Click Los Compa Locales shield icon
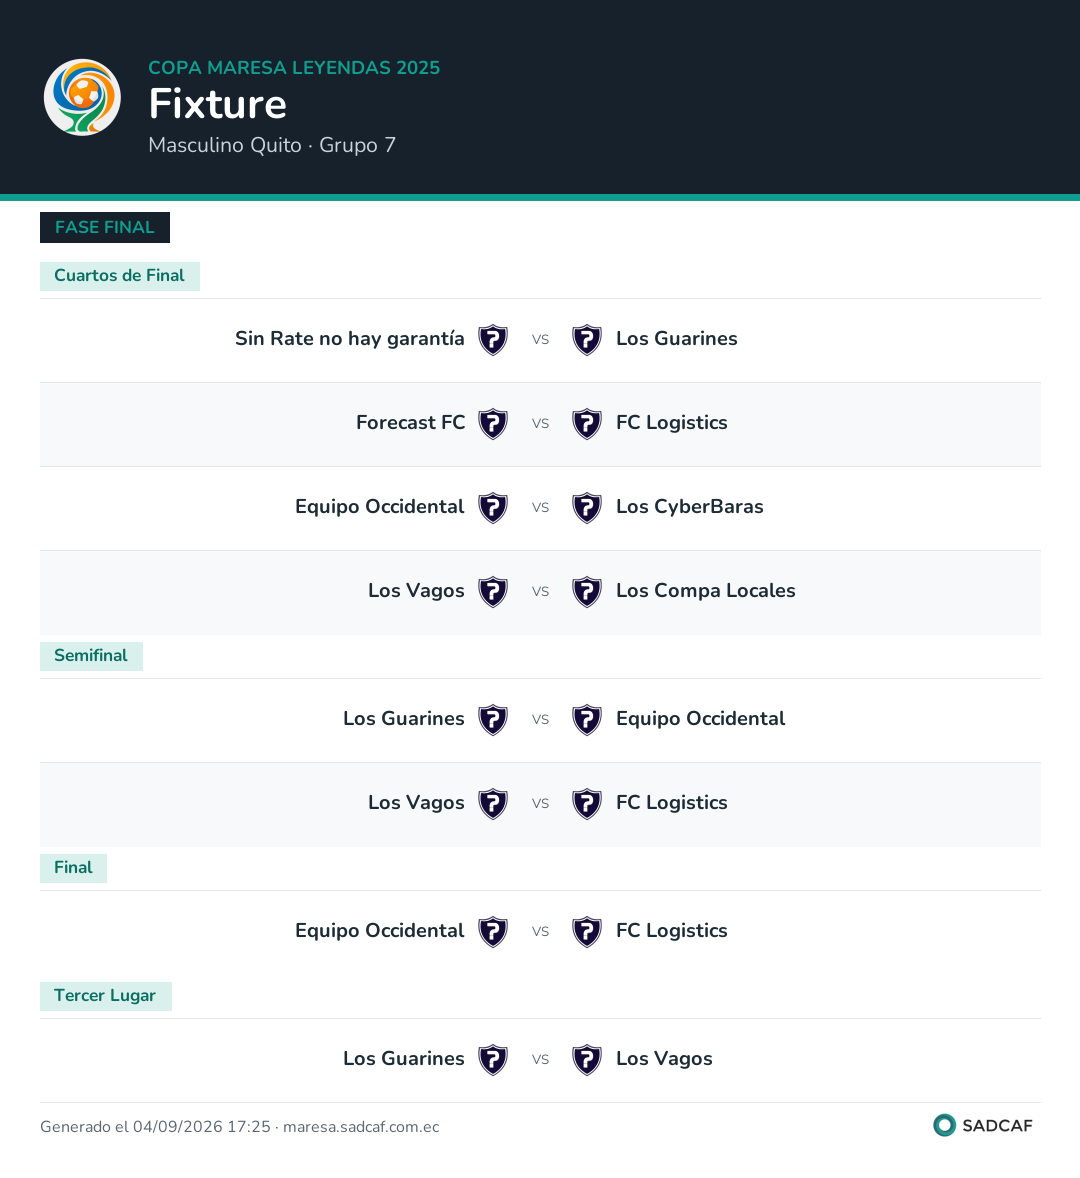The width and height of the screenshot is (1080, 1178). [x=587, y=592]
